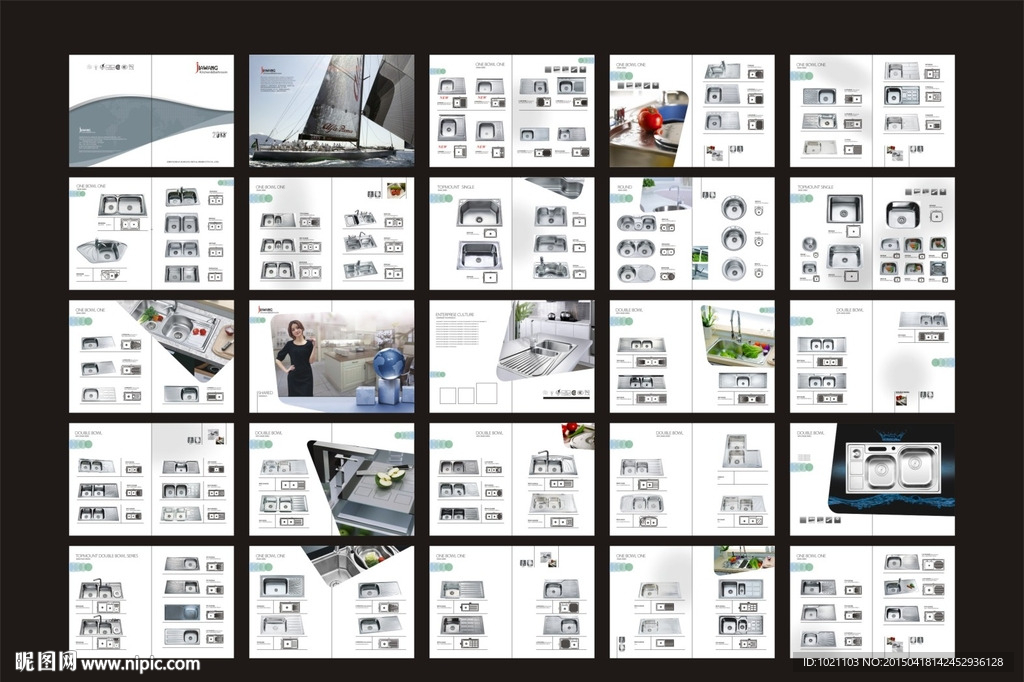Open the black spread with water-splash double sink
Screen dimensions: 1024x682
coord(872,479)
